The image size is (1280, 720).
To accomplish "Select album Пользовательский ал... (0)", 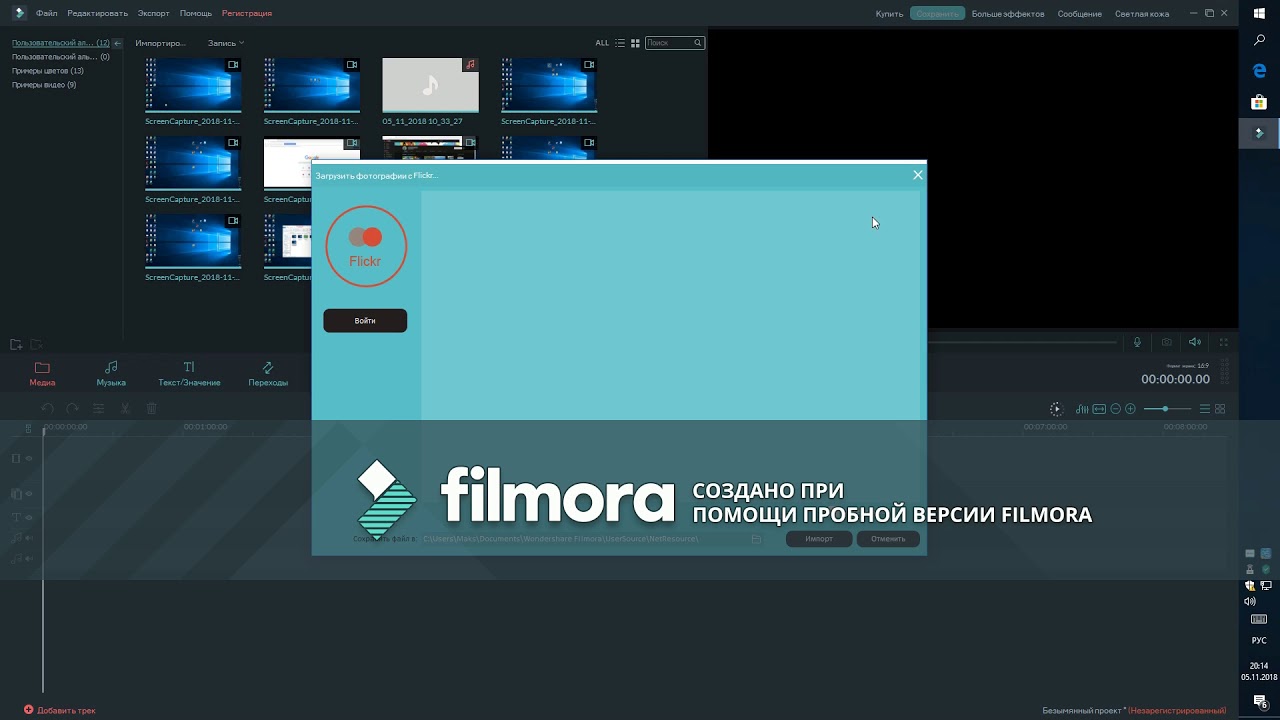I will coord(61,57).
